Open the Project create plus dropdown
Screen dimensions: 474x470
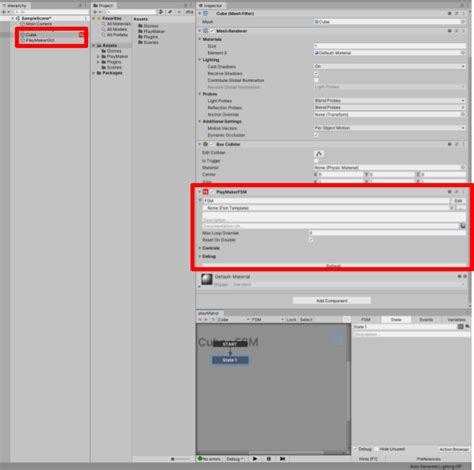tap(97, 12)
